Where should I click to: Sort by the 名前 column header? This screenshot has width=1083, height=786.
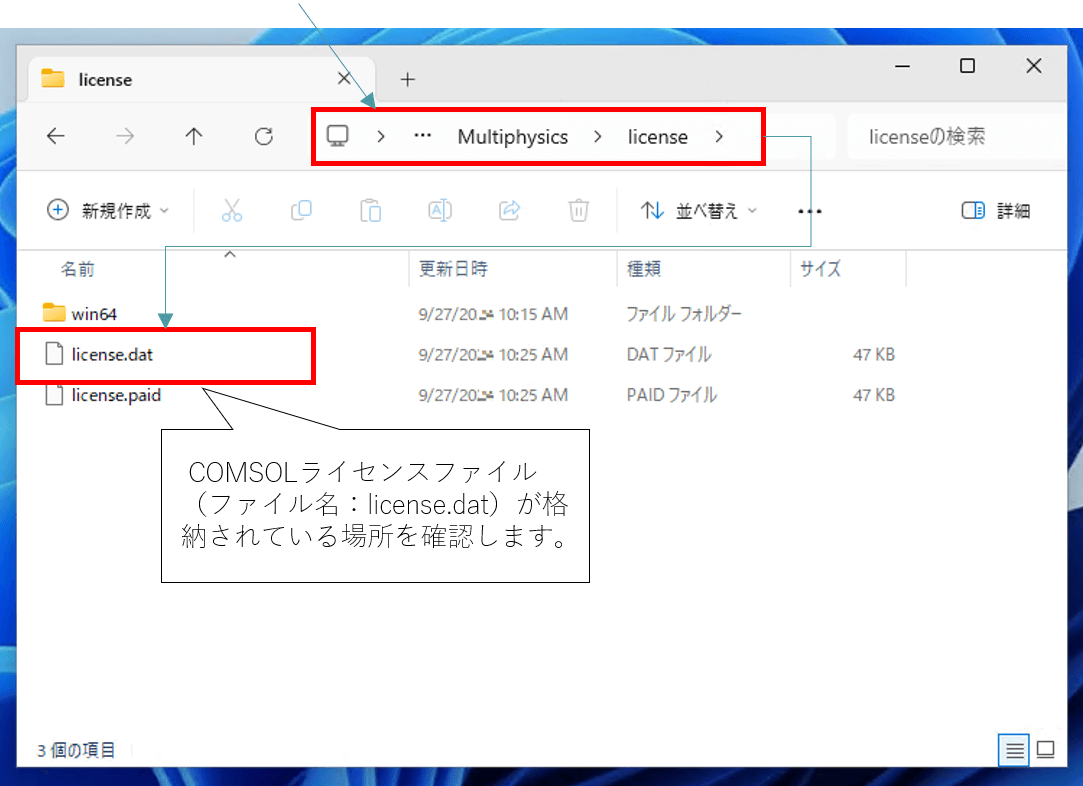pyautogui.click(x=77, y=269)
